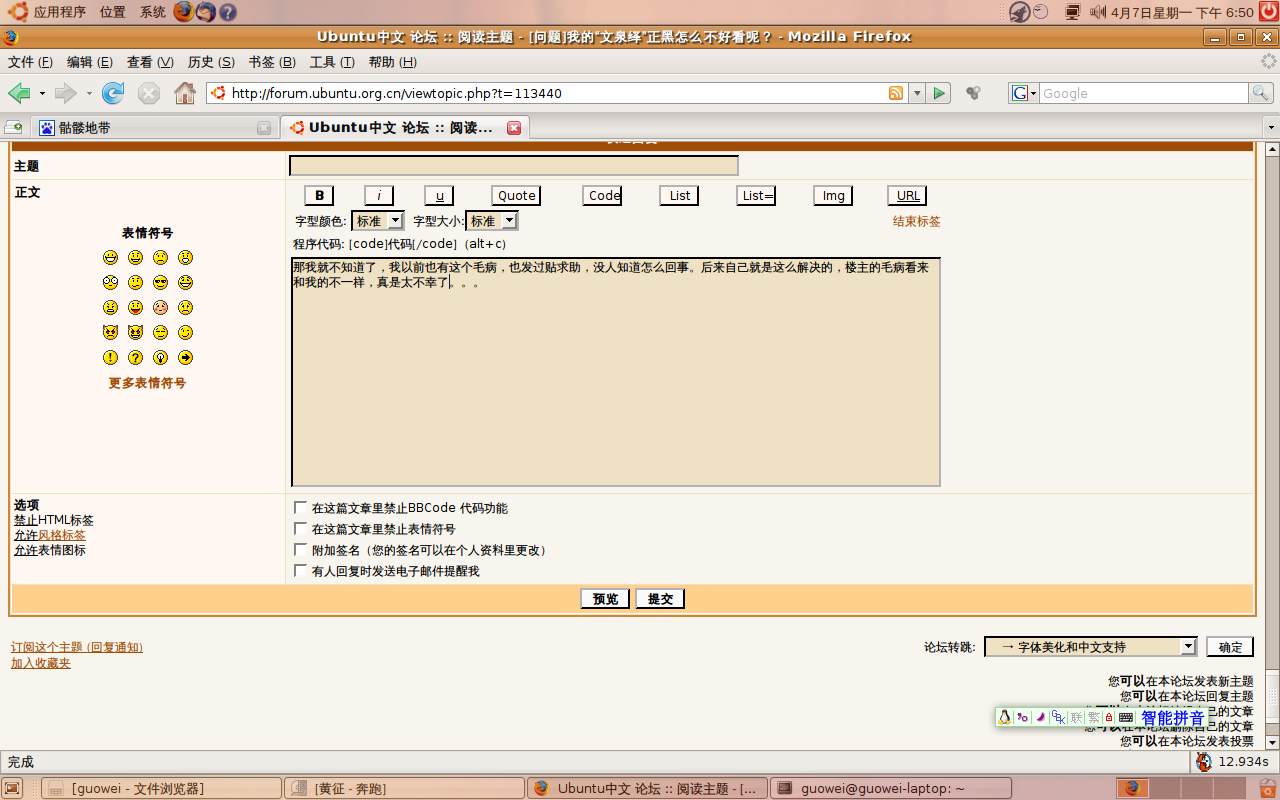The width and height of the screenshot is (1280, 800).
Task: Open the 工具 (Tools) menu
Action: coord(332,62)
